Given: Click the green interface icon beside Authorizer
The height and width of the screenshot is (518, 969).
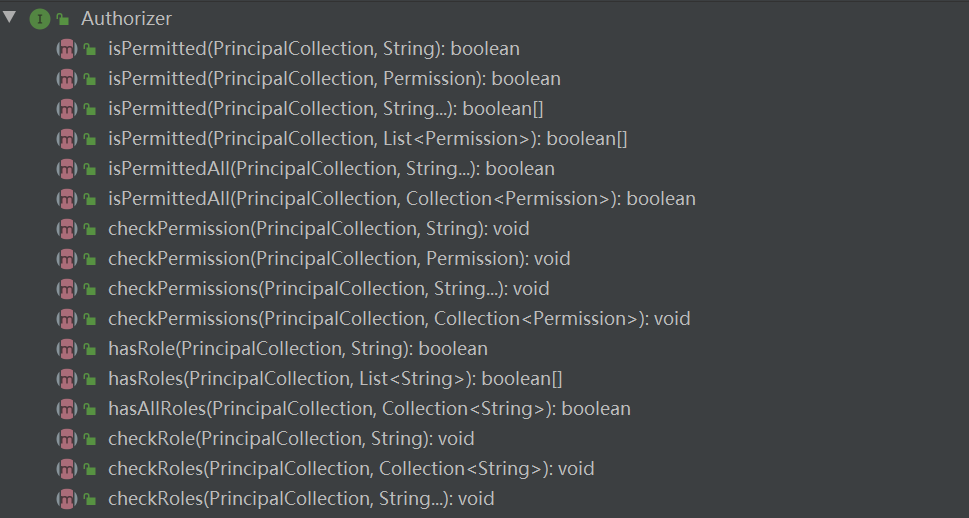Looking at the screenshot, I should (x=40, y=18).
